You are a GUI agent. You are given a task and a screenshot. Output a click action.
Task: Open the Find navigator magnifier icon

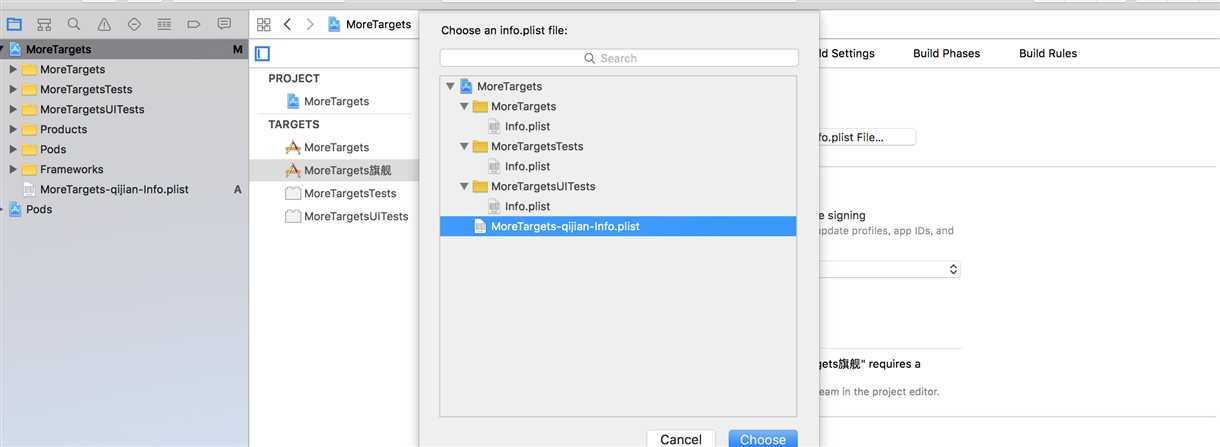pos(74,23)
